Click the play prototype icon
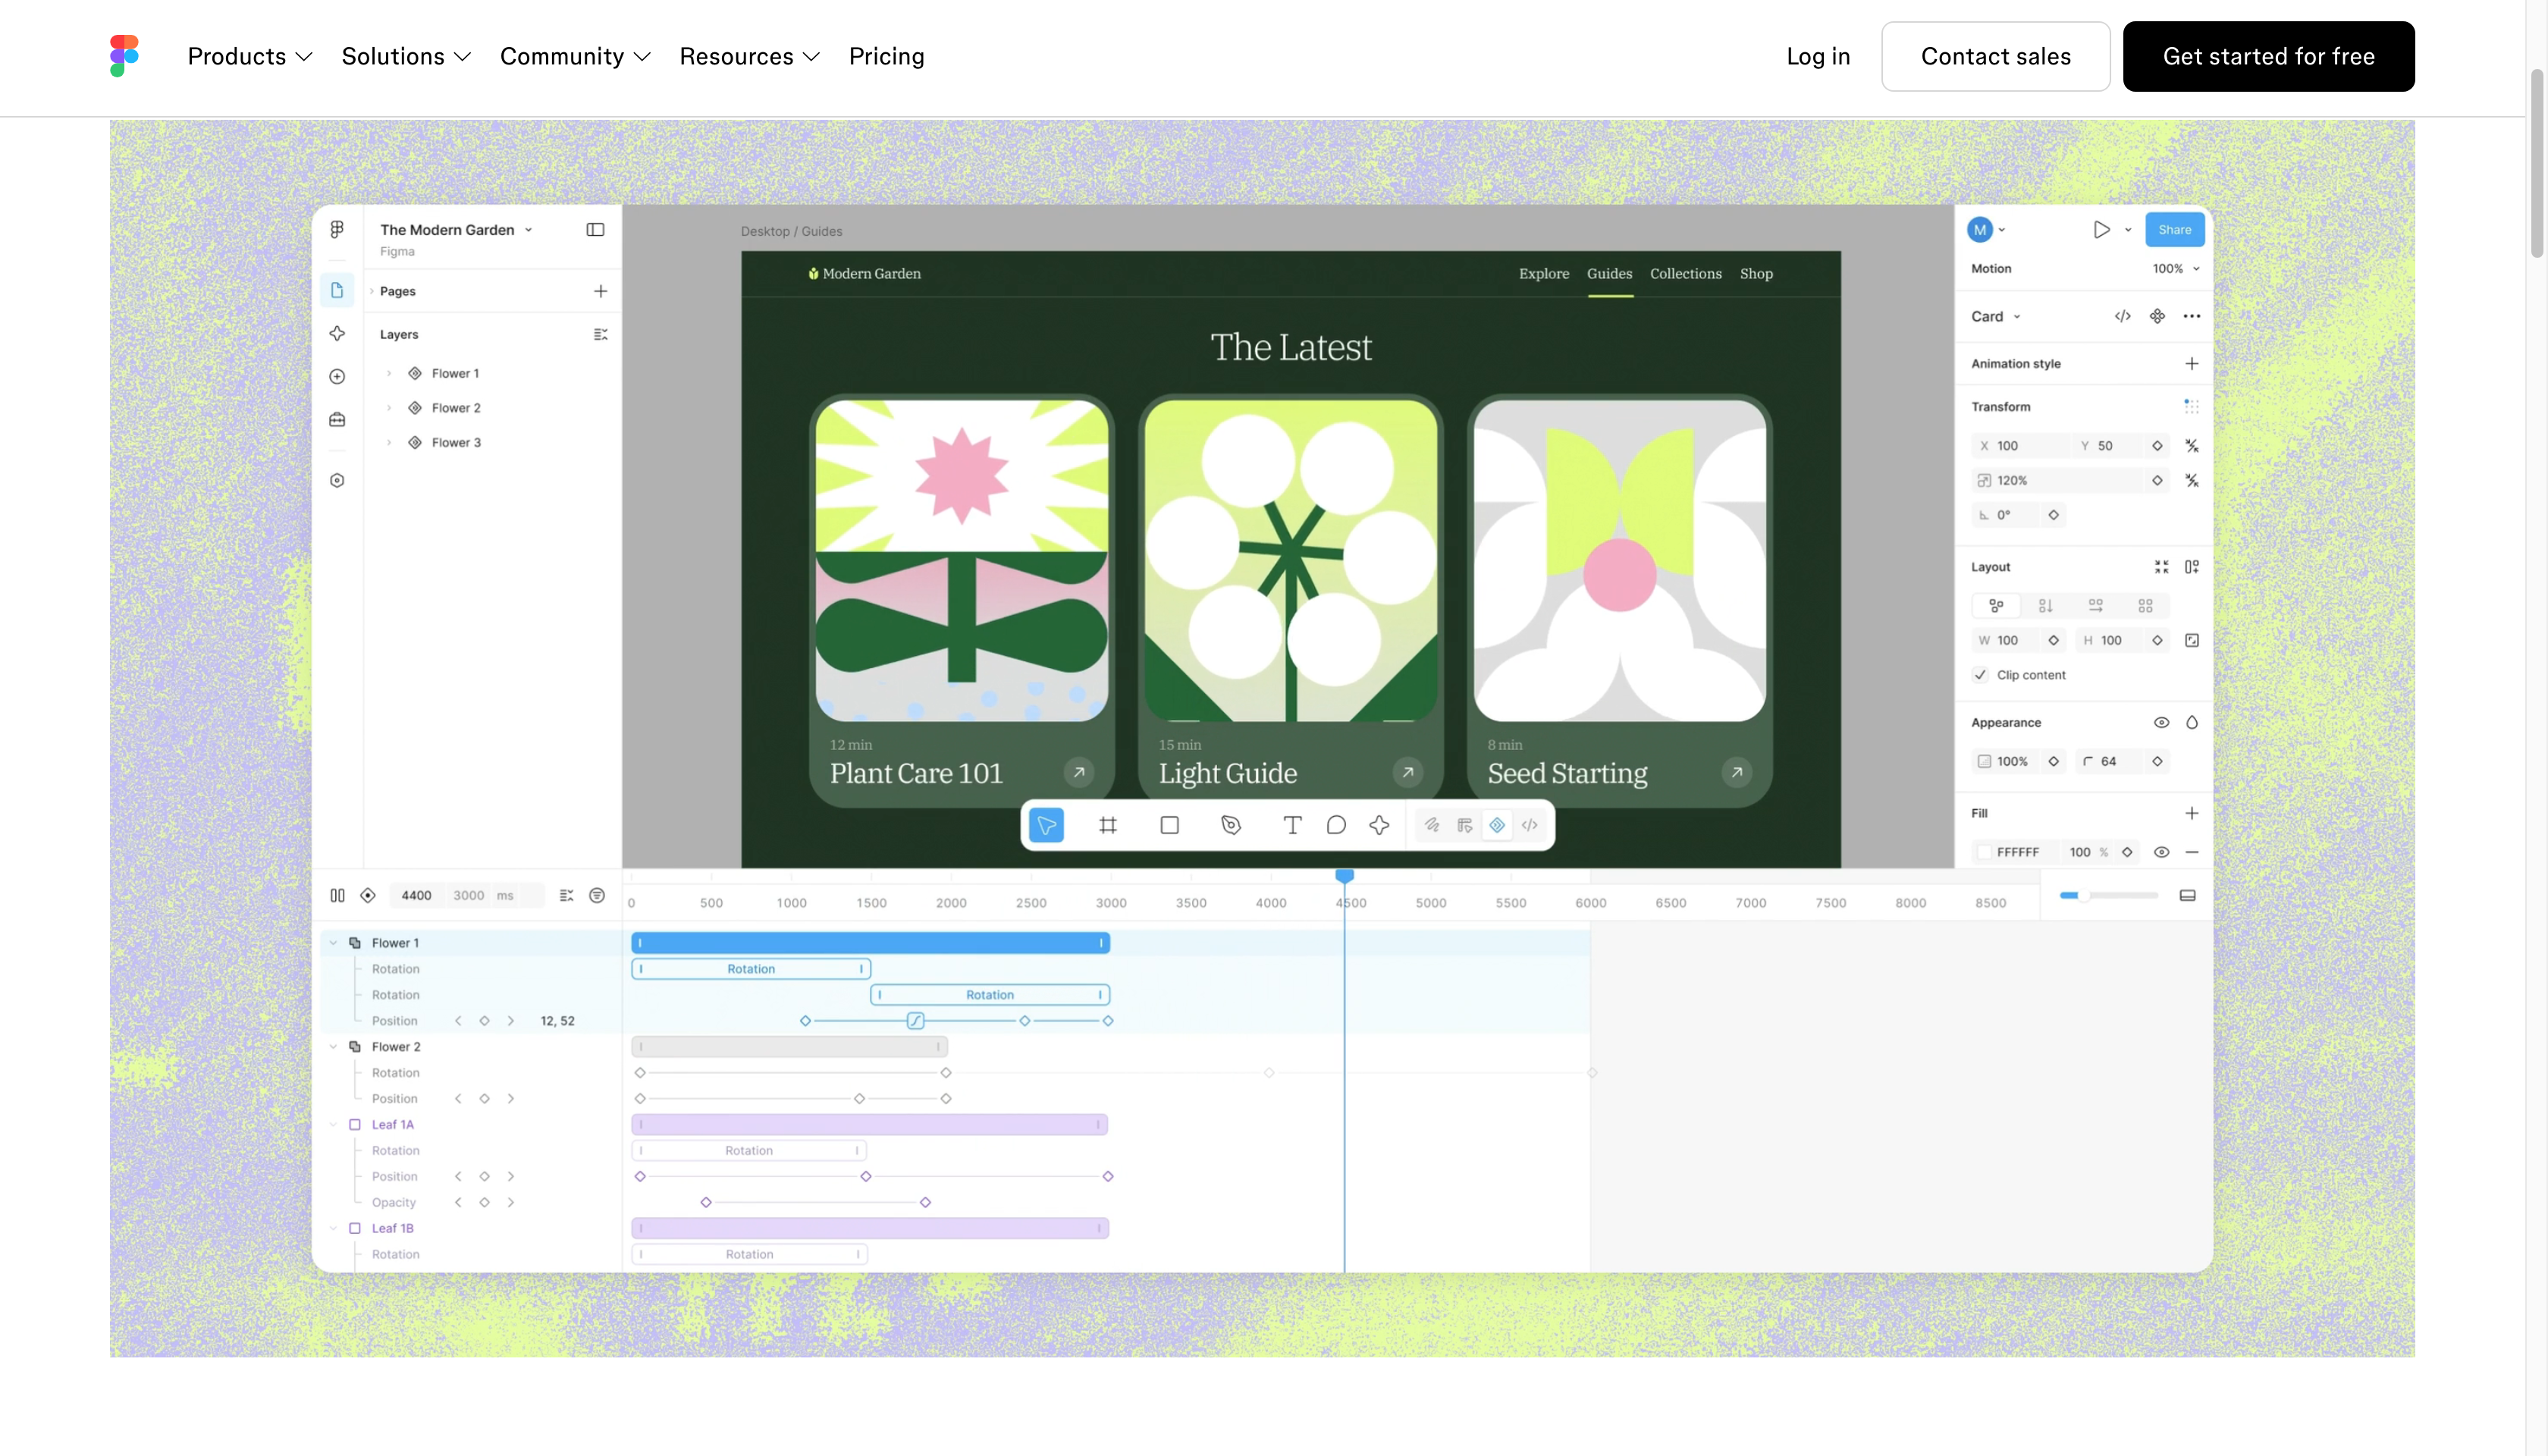2548x1456 pixels. point(2102,230)
